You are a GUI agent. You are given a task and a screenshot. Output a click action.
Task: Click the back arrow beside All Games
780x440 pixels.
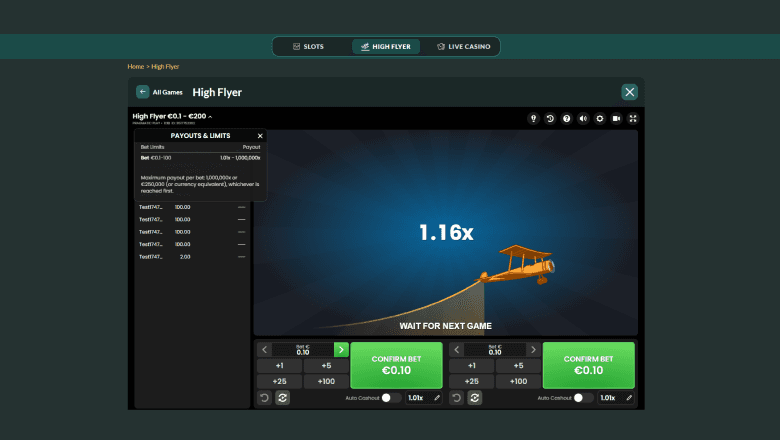143,92
